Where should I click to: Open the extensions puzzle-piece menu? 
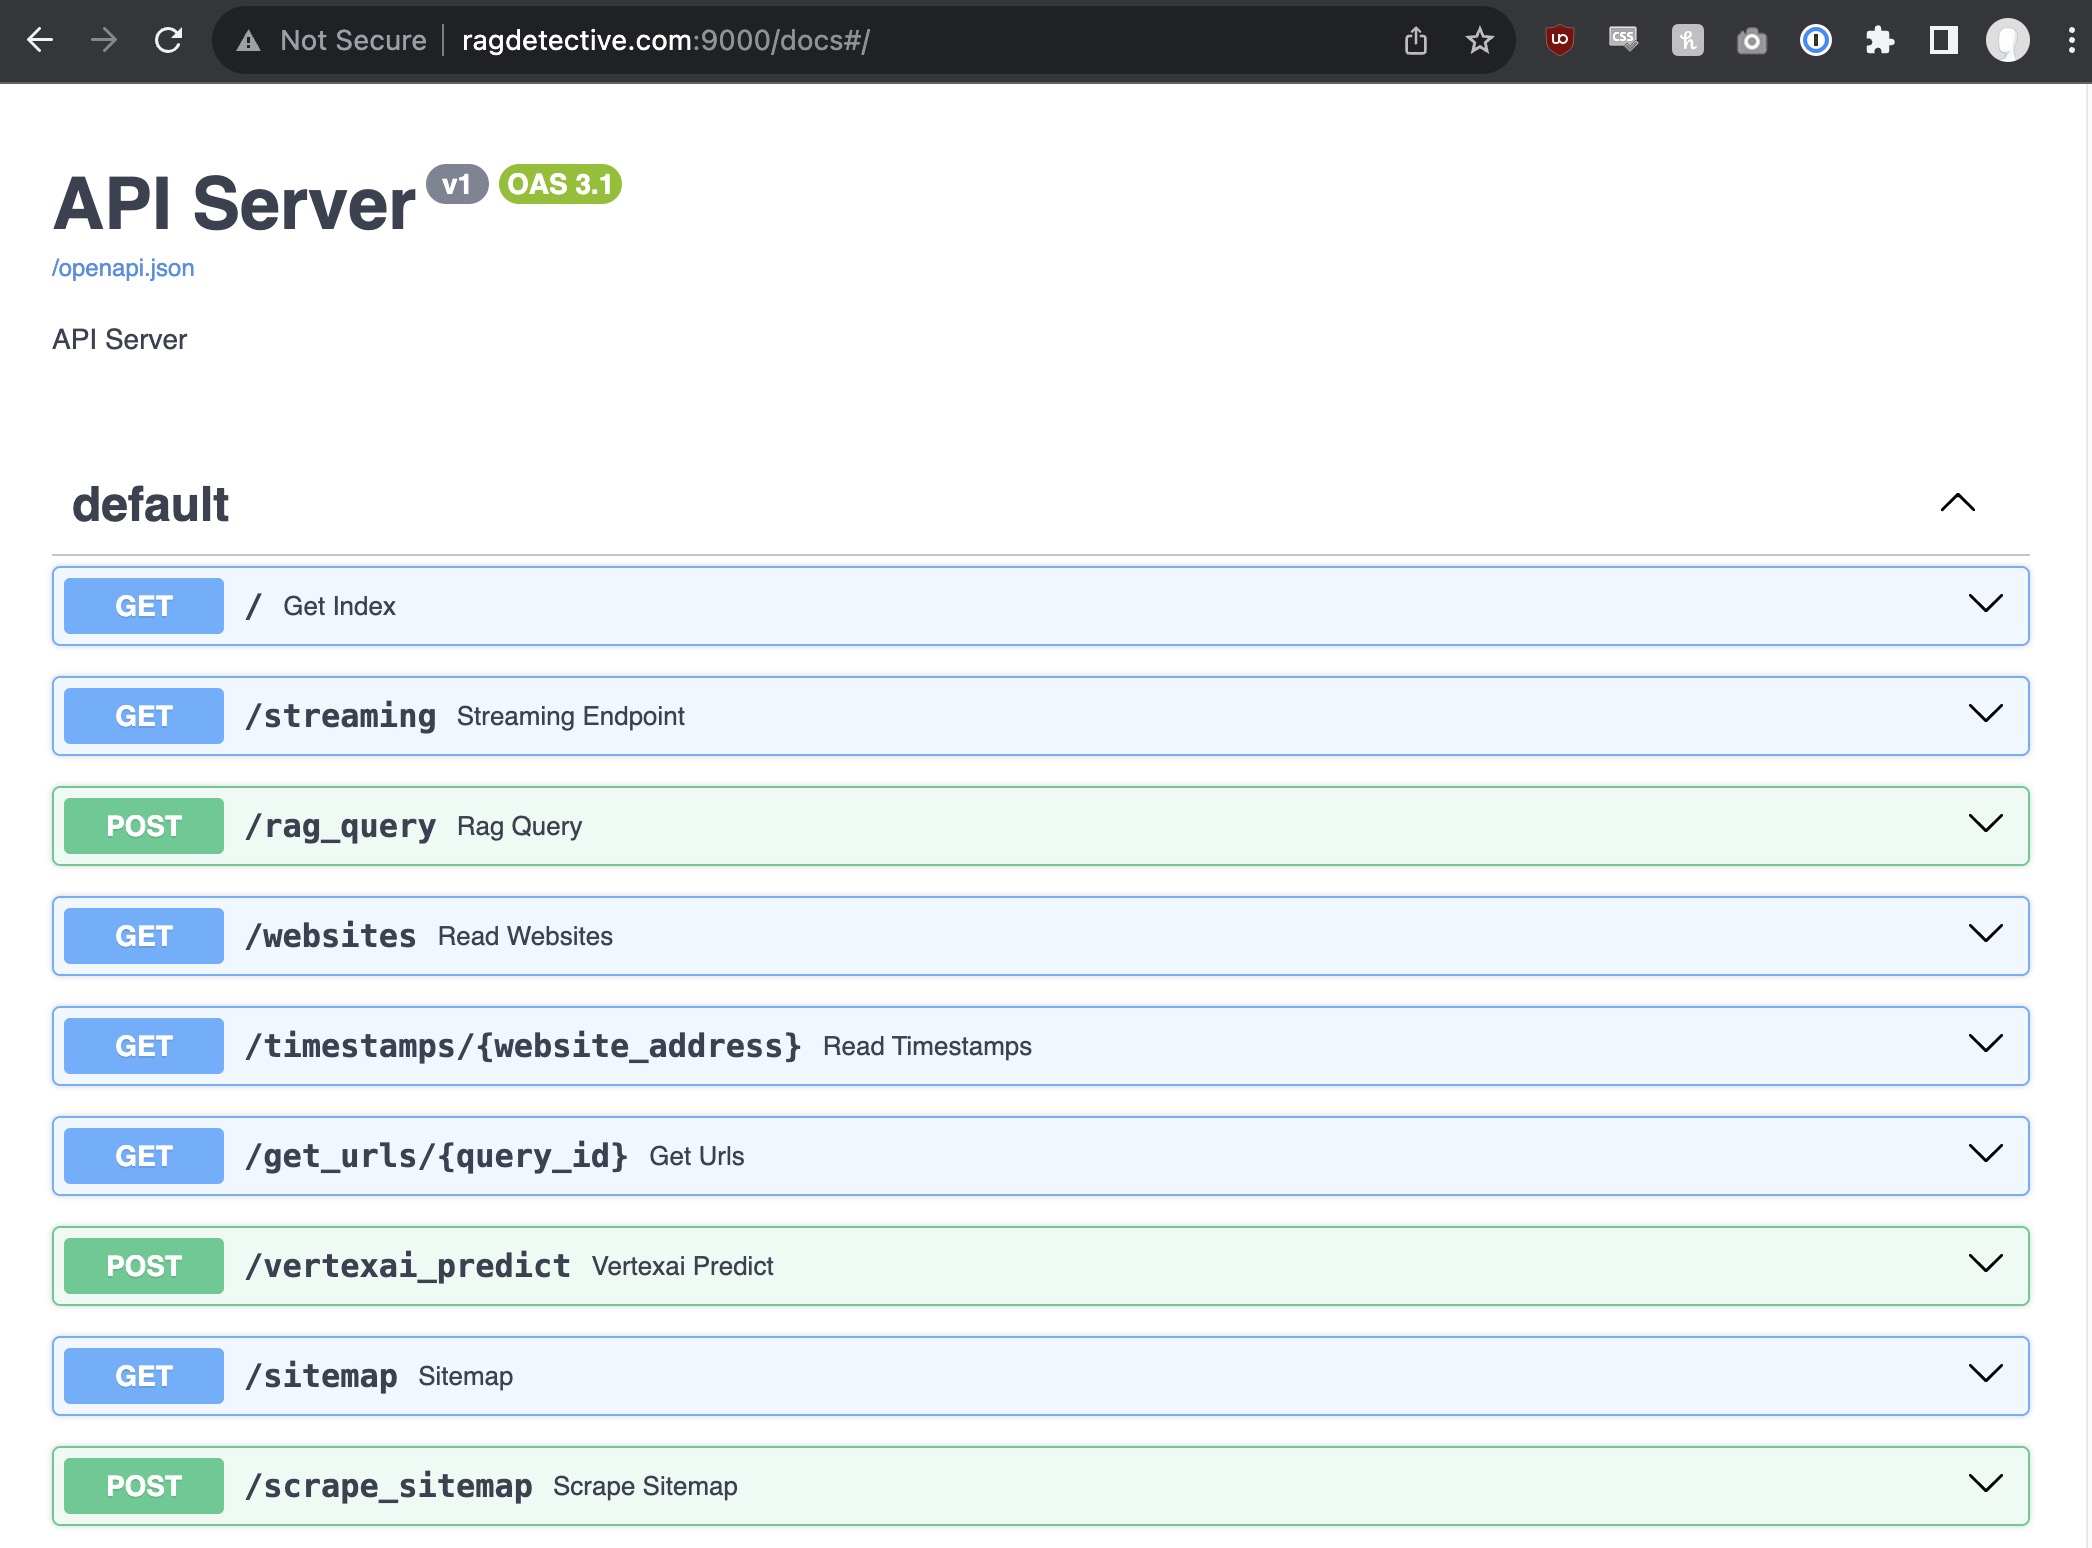click(x=1879, y=40)
